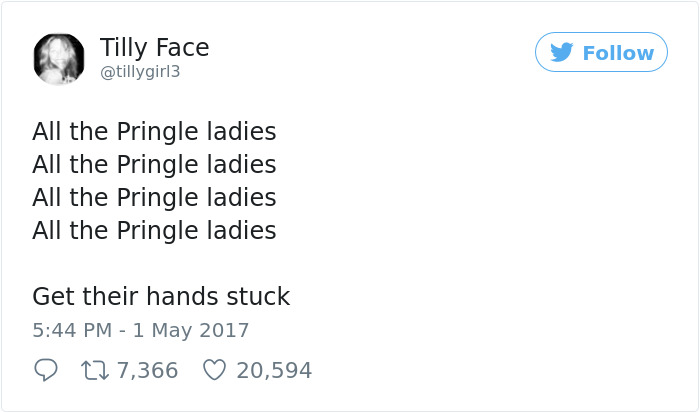700x413 pixels.
Task: Select the fourth "All the Pringle ladies" line
Action: (154, 230)
